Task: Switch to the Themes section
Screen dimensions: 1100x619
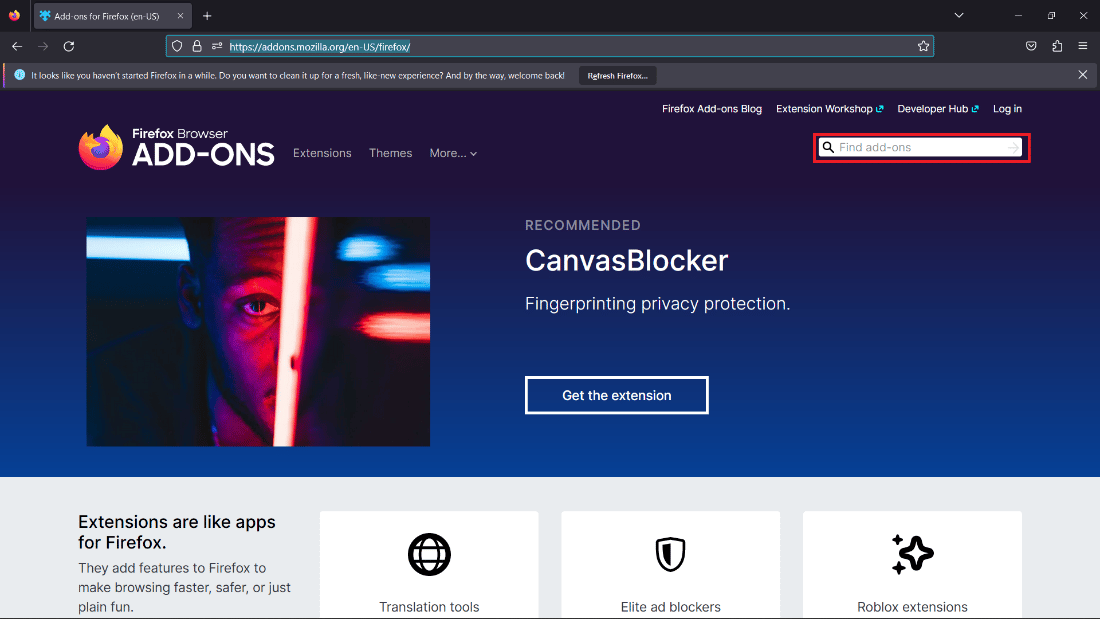Action: pyautogui.click(x=390, y=153)
